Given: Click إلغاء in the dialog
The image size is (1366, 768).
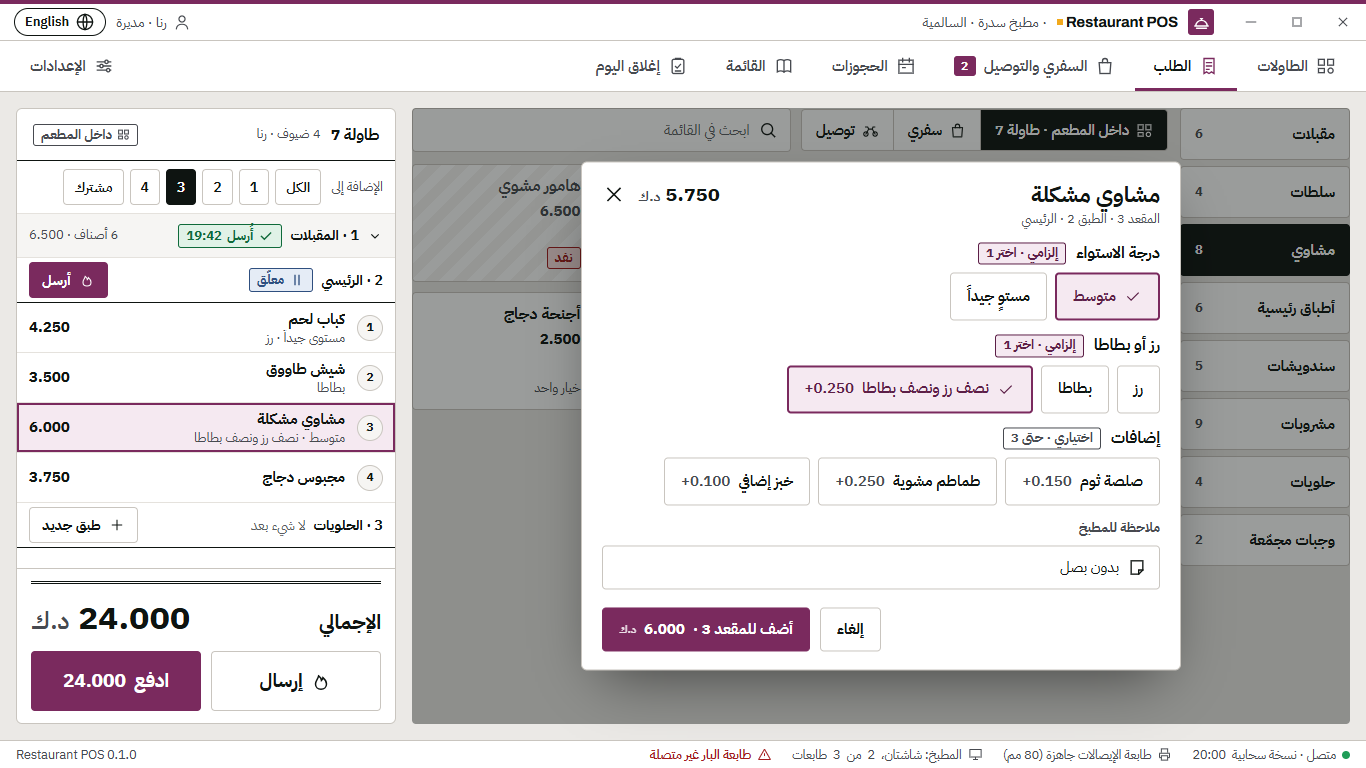Looking at the screenshot, I should tap(850, 630).
